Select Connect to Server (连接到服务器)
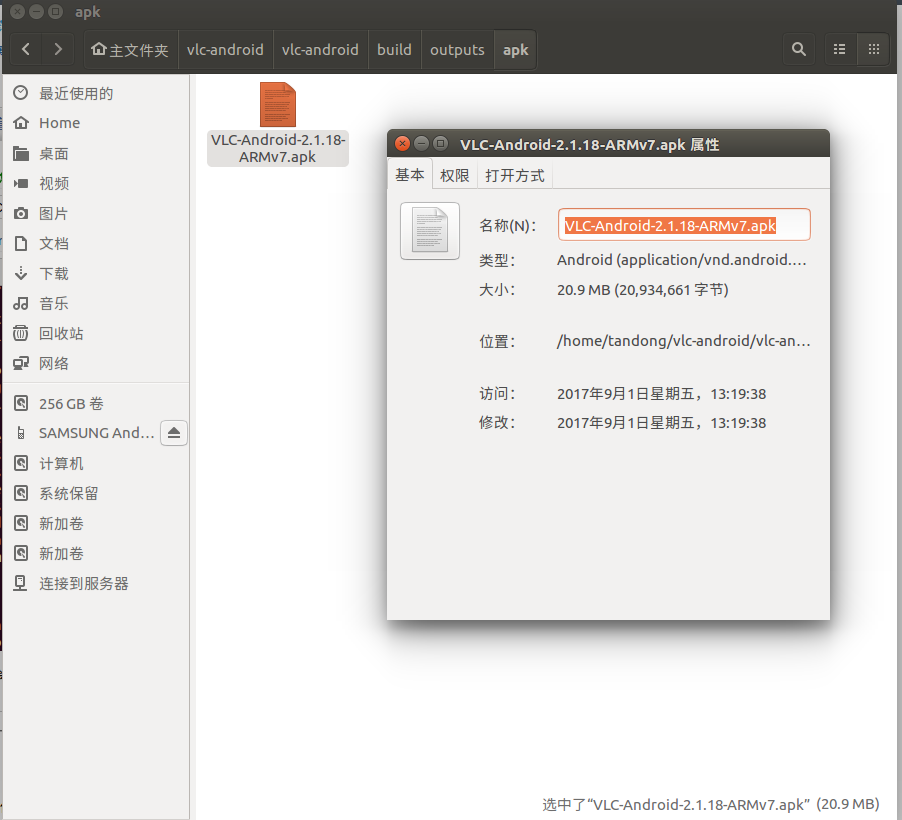 tap(96, 583)
